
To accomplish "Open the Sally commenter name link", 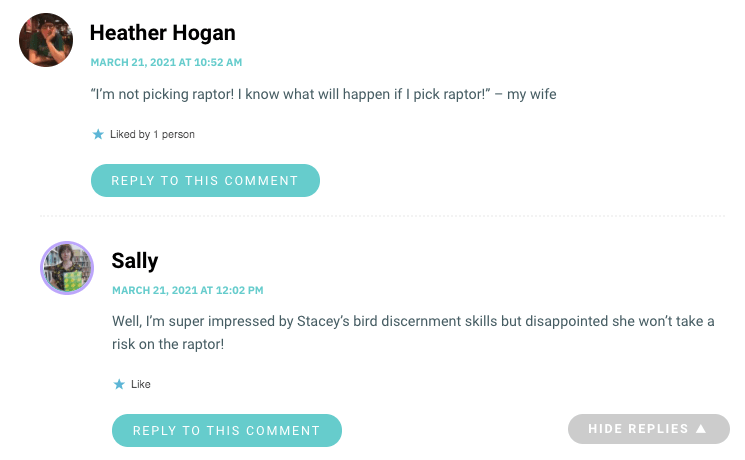I will click(x=135, y=261).
